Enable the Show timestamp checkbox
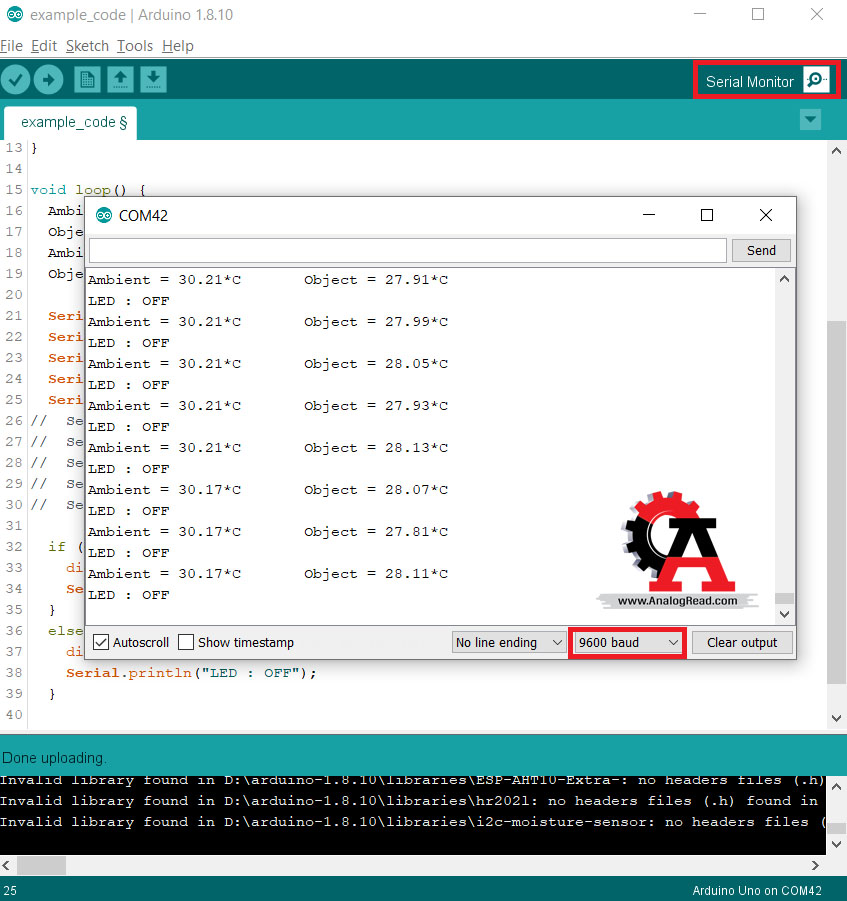This screenshot has width=847, height=901. point(186,642)
